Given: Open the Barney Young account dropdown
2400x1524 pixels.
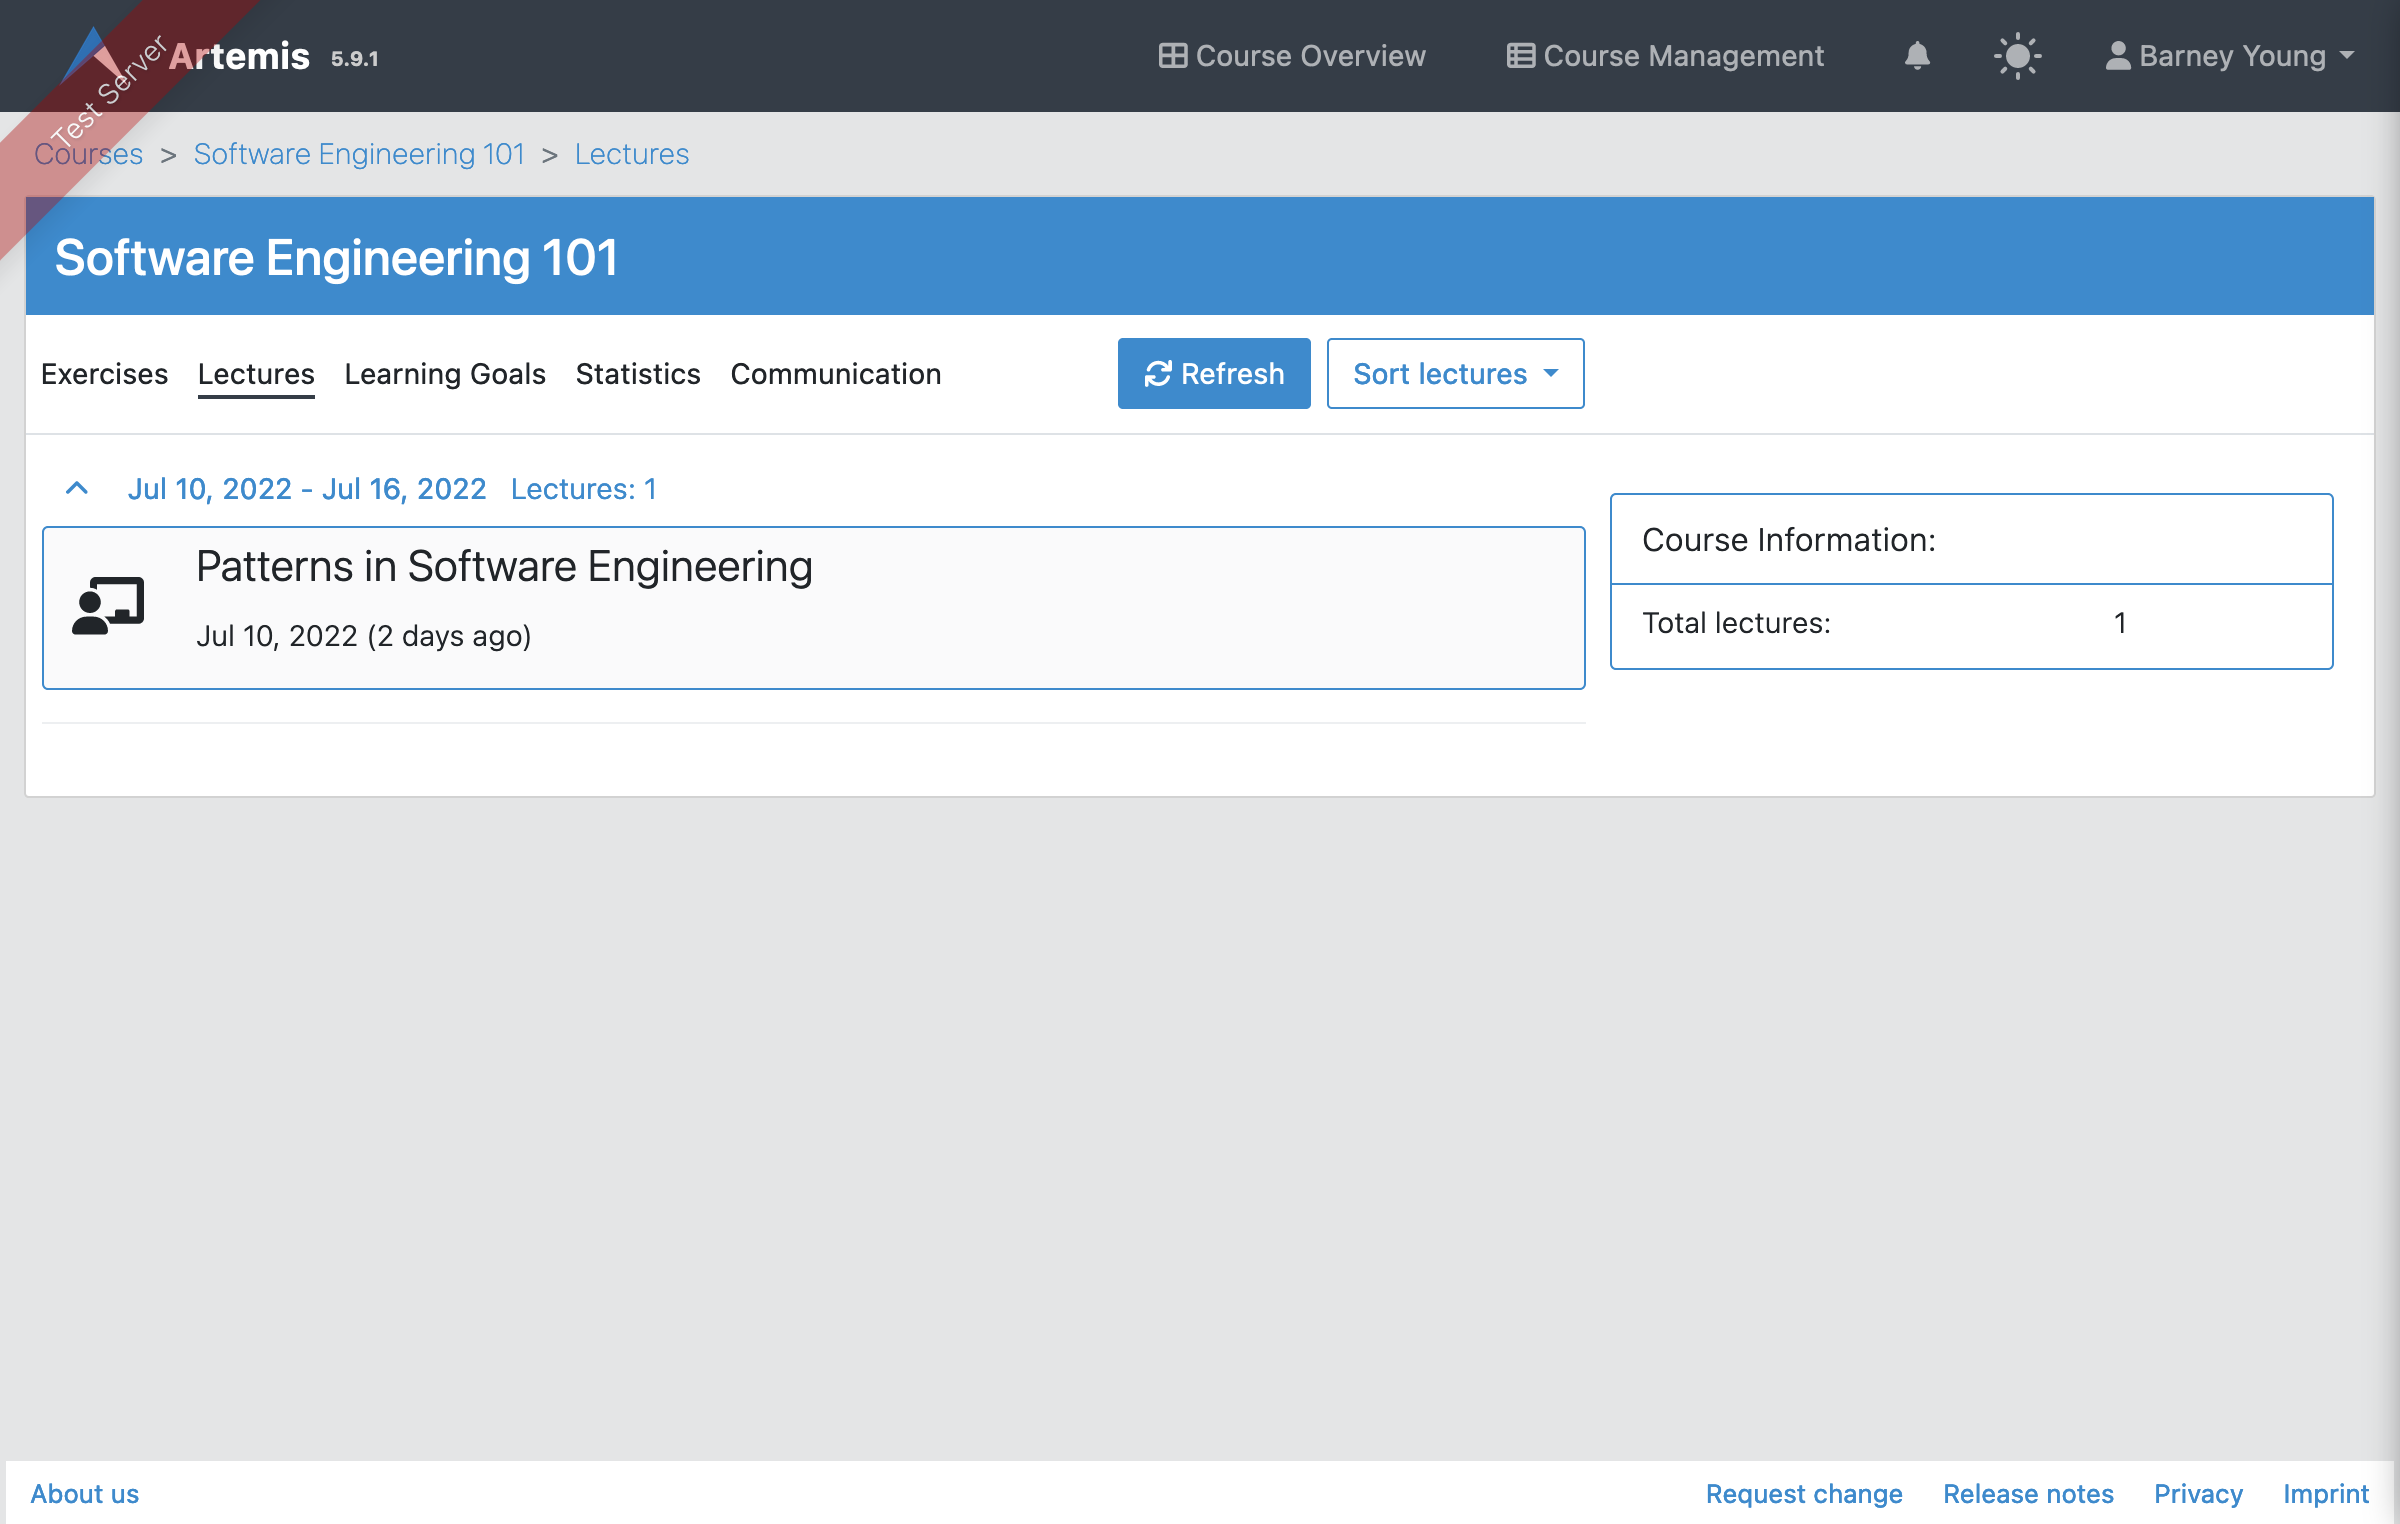Looking at the screenshot, I should coord(2230,55).
